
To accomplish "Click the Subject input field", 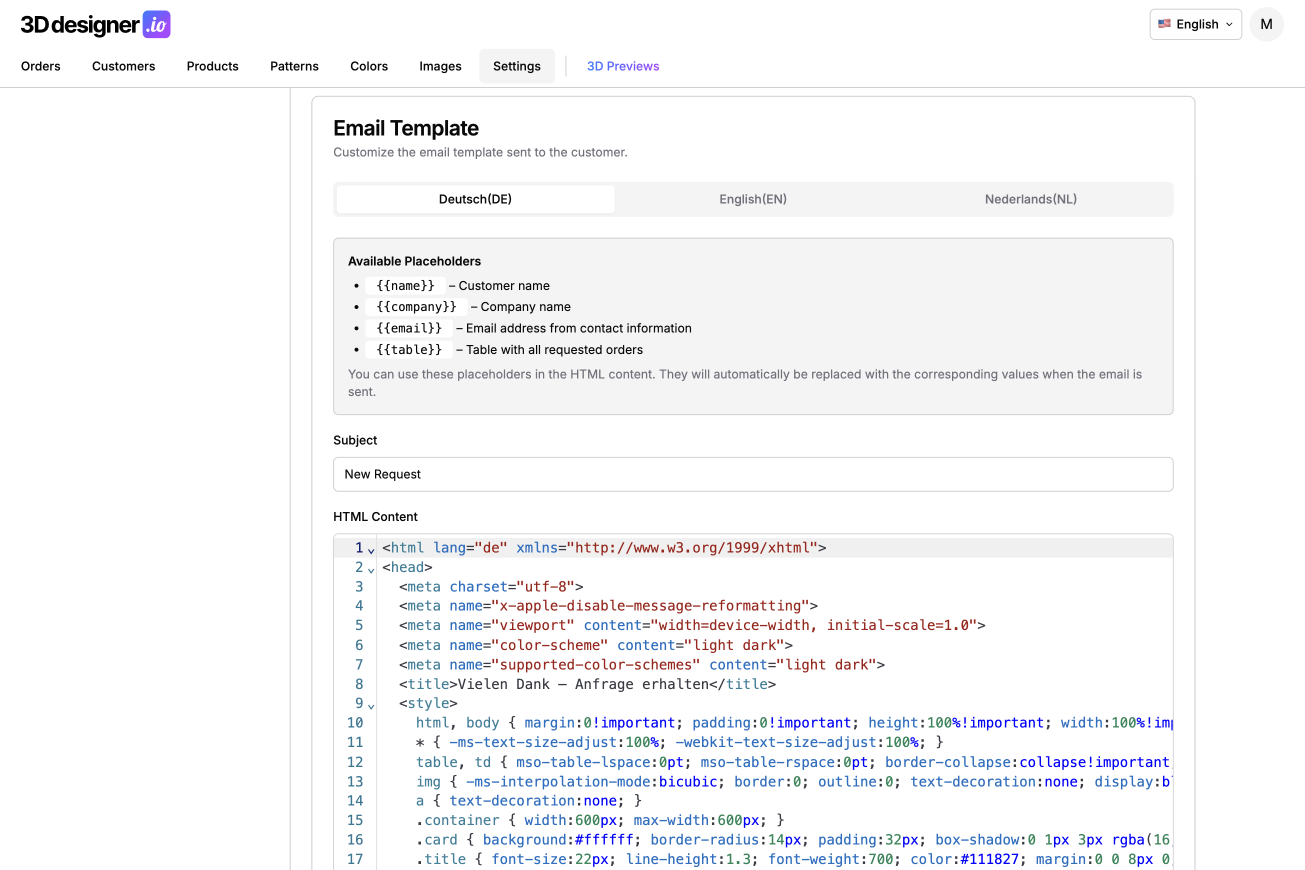I will 752,474.
